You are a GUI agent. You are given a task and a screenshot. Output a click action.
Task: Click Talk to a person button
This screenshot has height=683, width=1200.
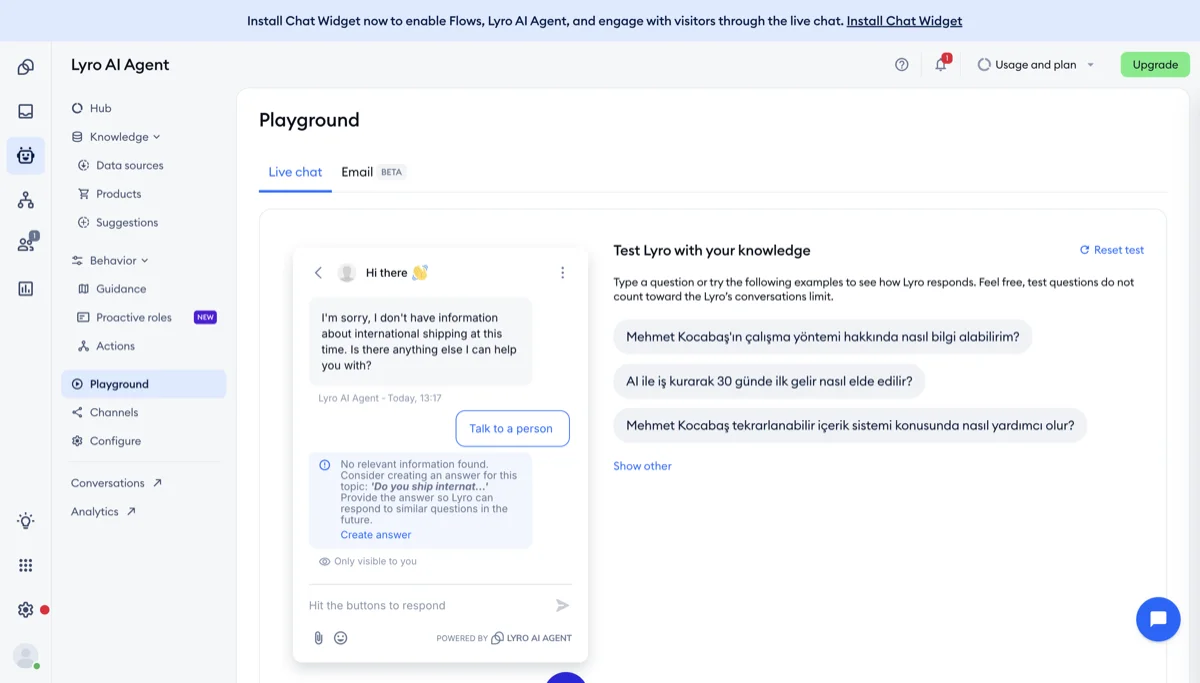click(512, 429)
